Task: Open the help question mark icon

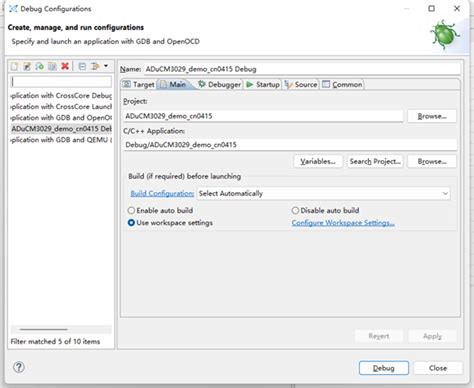Action: pos(19,367)
